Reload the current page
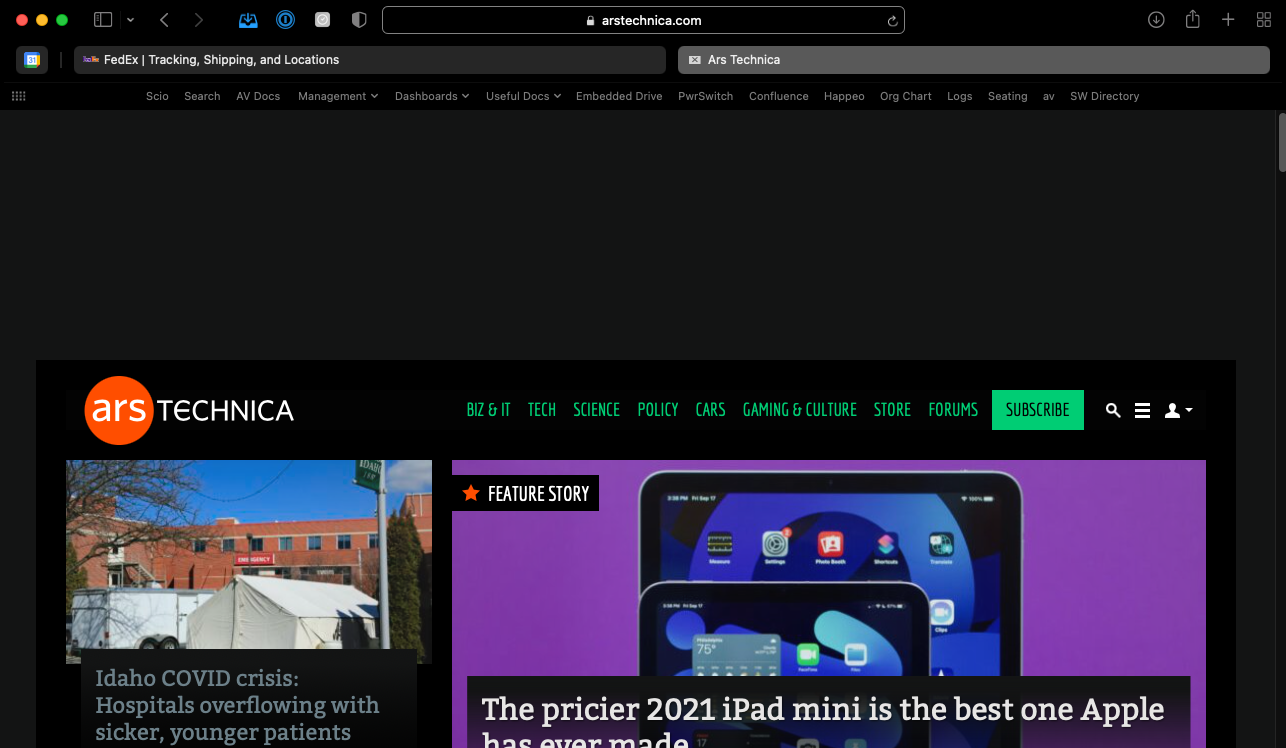This screenshot has width=1286, height=748. (x=892, y=20)
